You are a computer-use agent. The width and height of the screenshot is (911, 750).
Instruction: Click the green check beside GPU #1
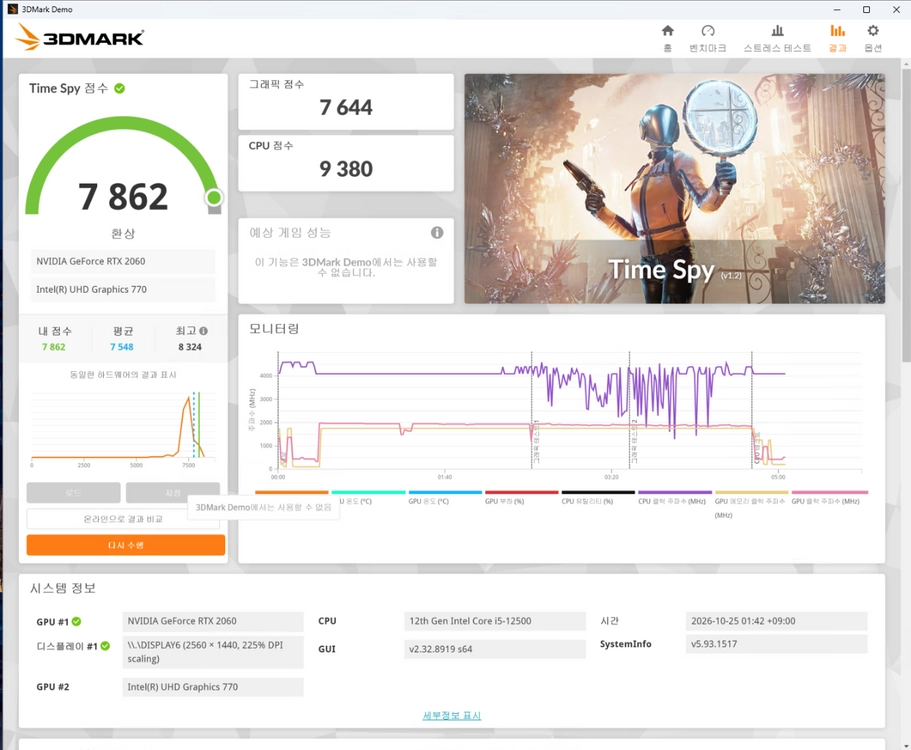point(76,622)
